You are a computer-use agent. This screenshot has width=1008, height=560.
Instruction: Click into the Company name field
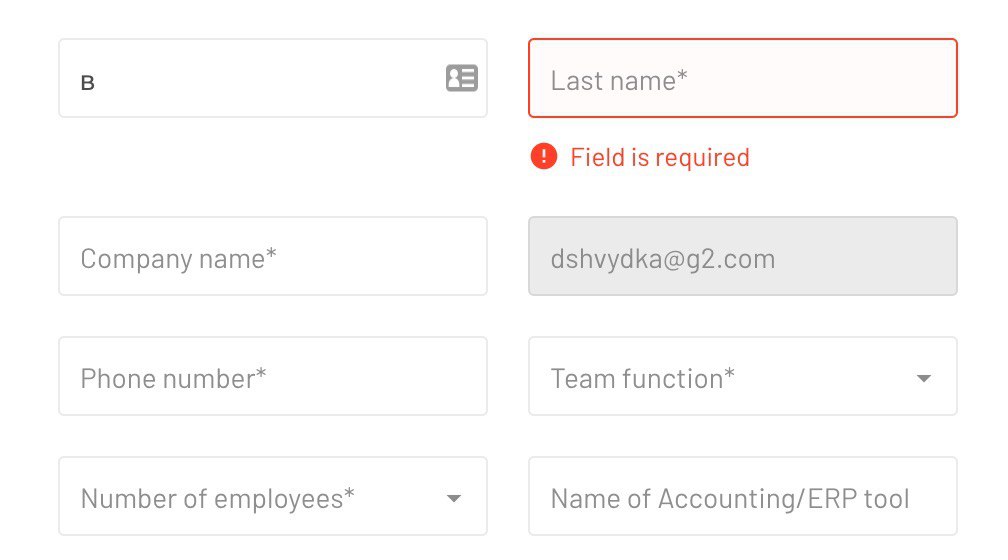[x=273, y=256]
